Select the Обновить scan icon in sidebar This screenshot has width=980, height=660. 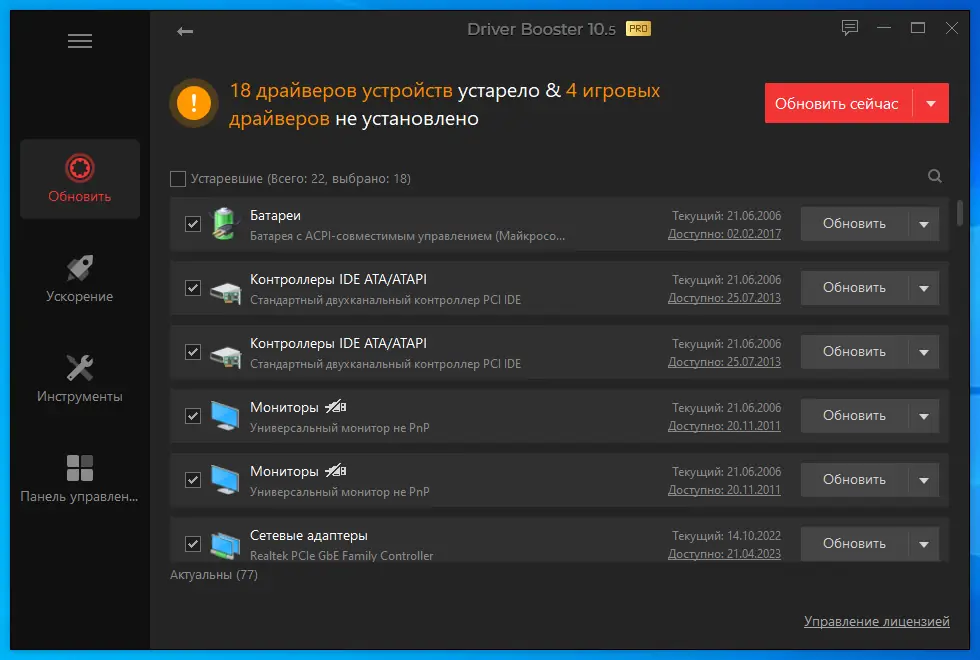(x=79, y=179)
